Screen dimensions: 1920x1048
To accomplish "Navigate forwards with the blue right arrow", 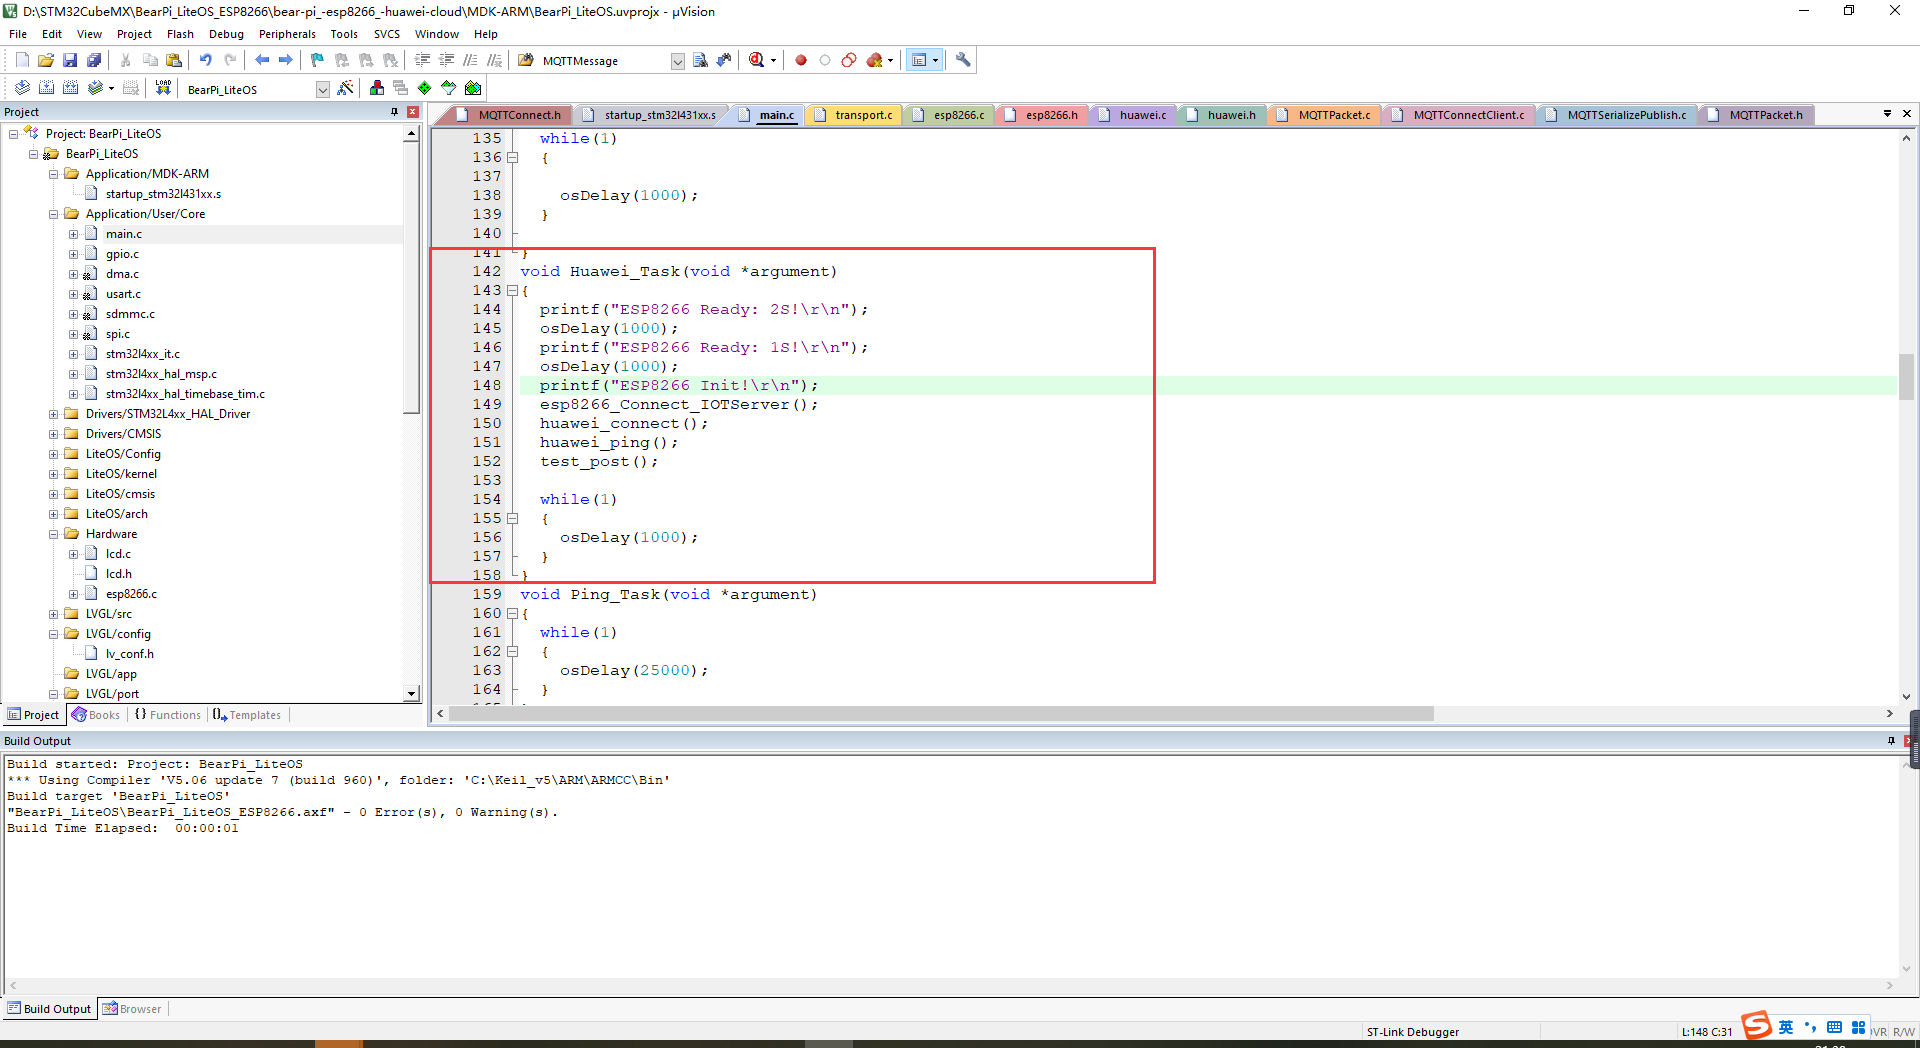I will (286, 60).
